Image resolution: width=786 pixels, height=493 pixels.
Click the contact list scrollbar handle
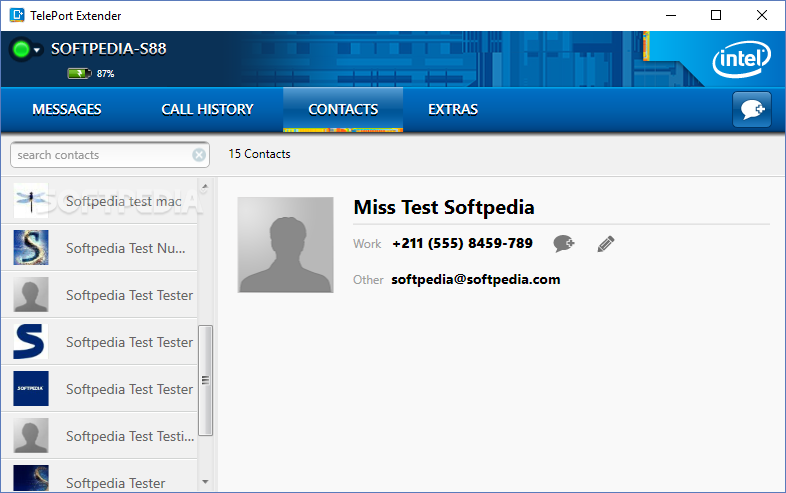206,380
